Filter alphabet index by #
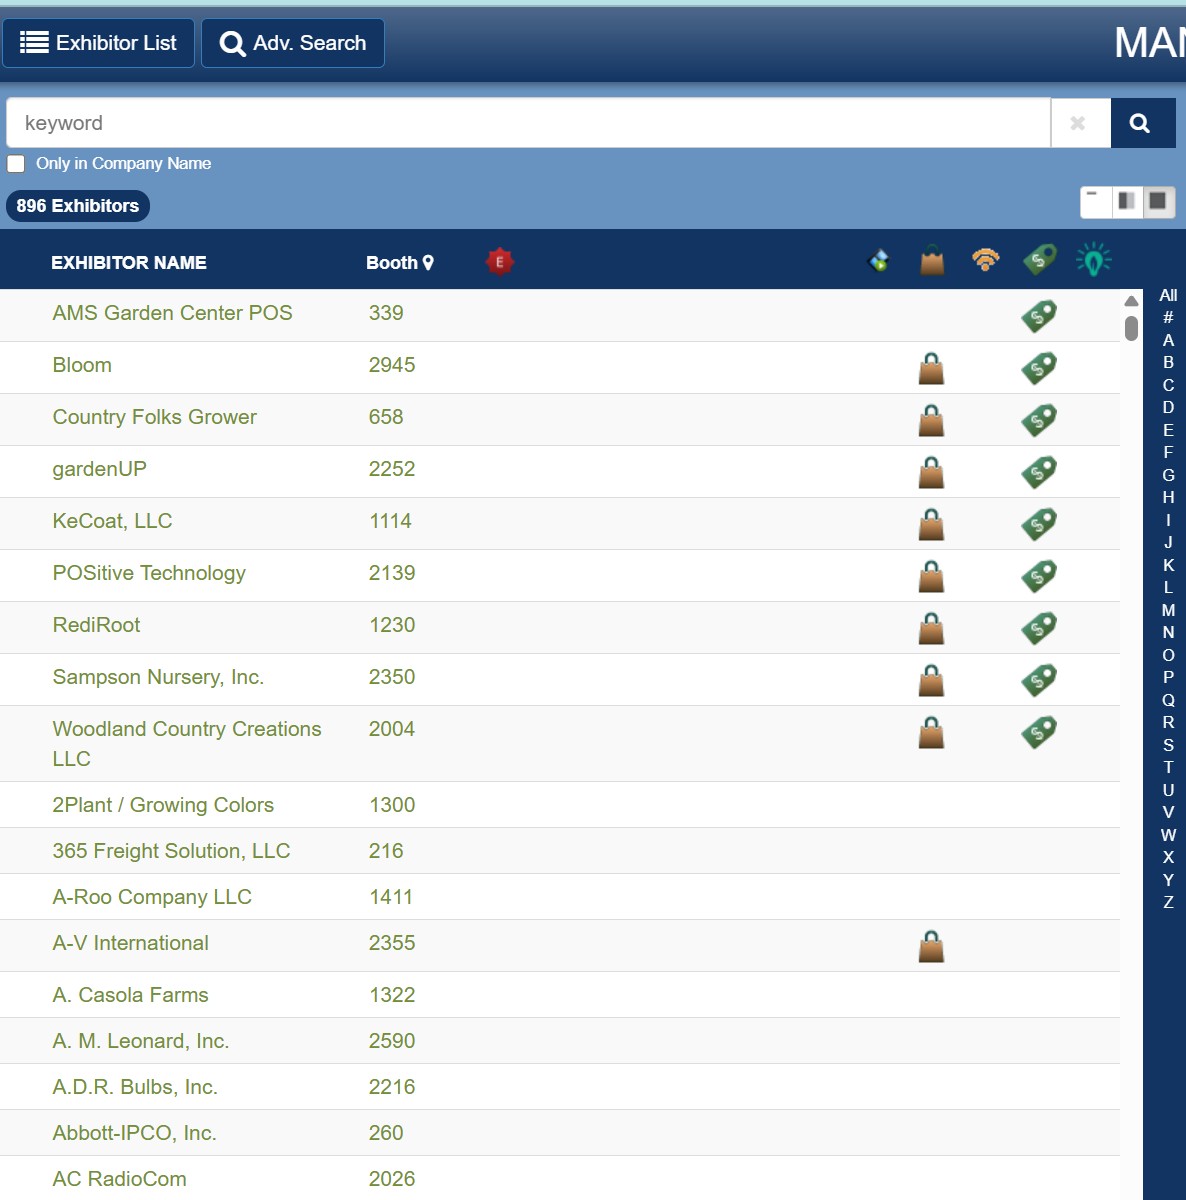 [x=1168, y=318]
